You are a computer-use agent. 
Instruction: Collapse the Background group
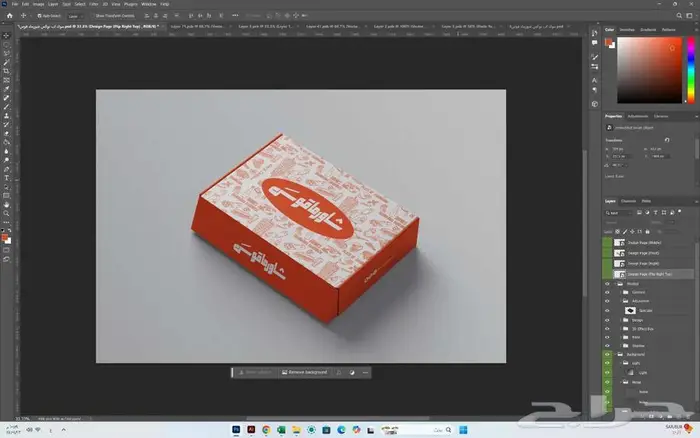(x=616, y=355)
